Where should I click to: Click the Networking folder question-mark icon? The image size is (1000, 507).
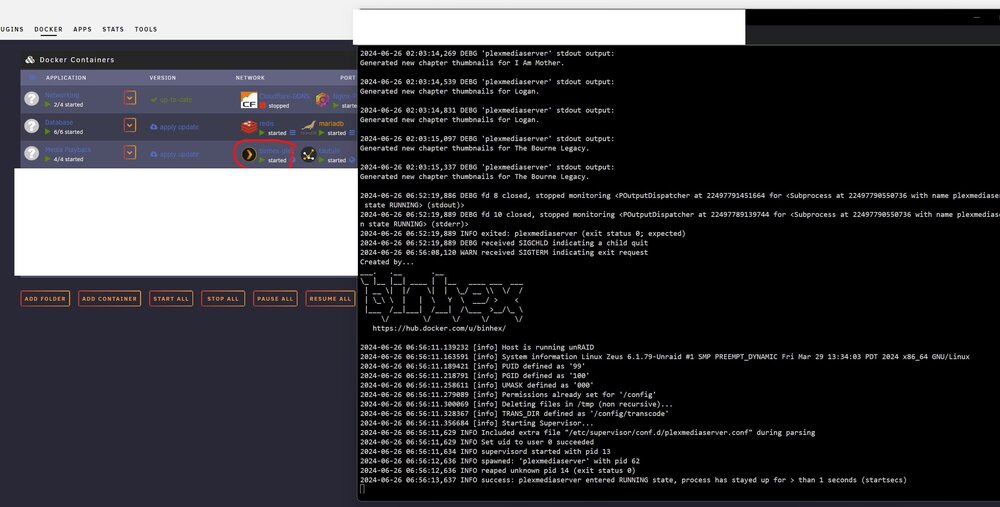click(x=31, y=99)
